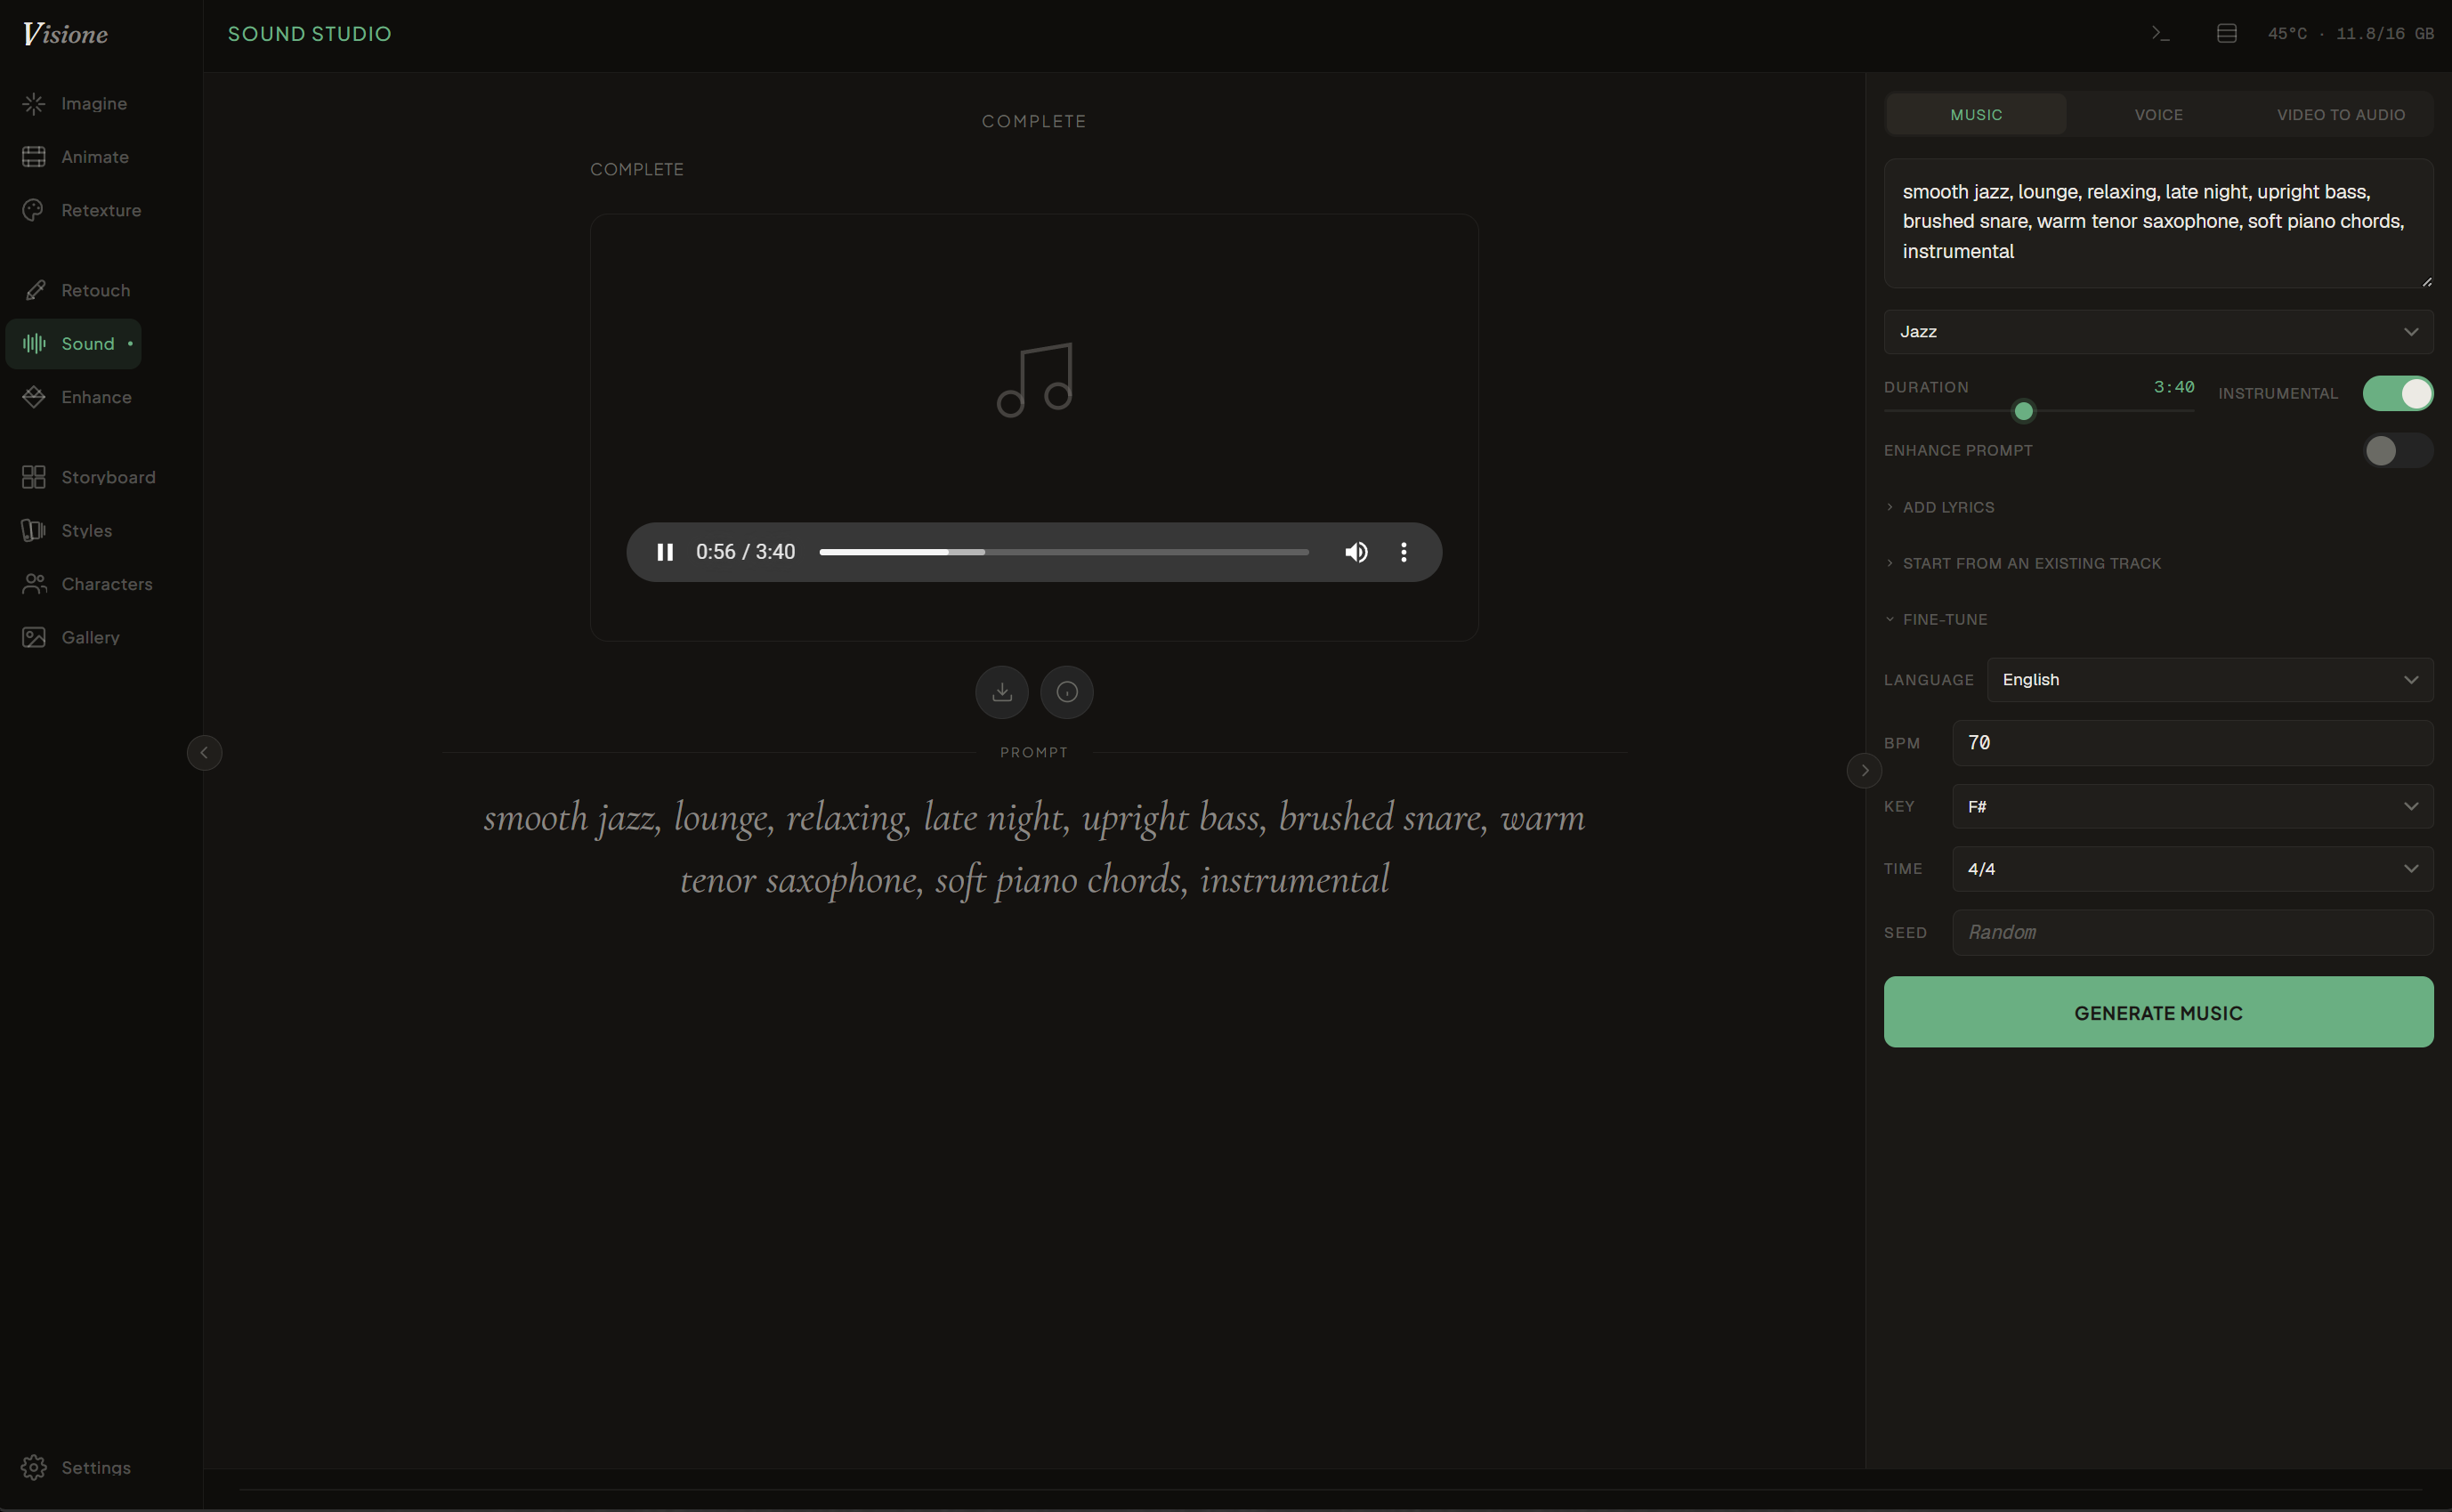
Task: Show info for the generated track
Action: 1067,692
